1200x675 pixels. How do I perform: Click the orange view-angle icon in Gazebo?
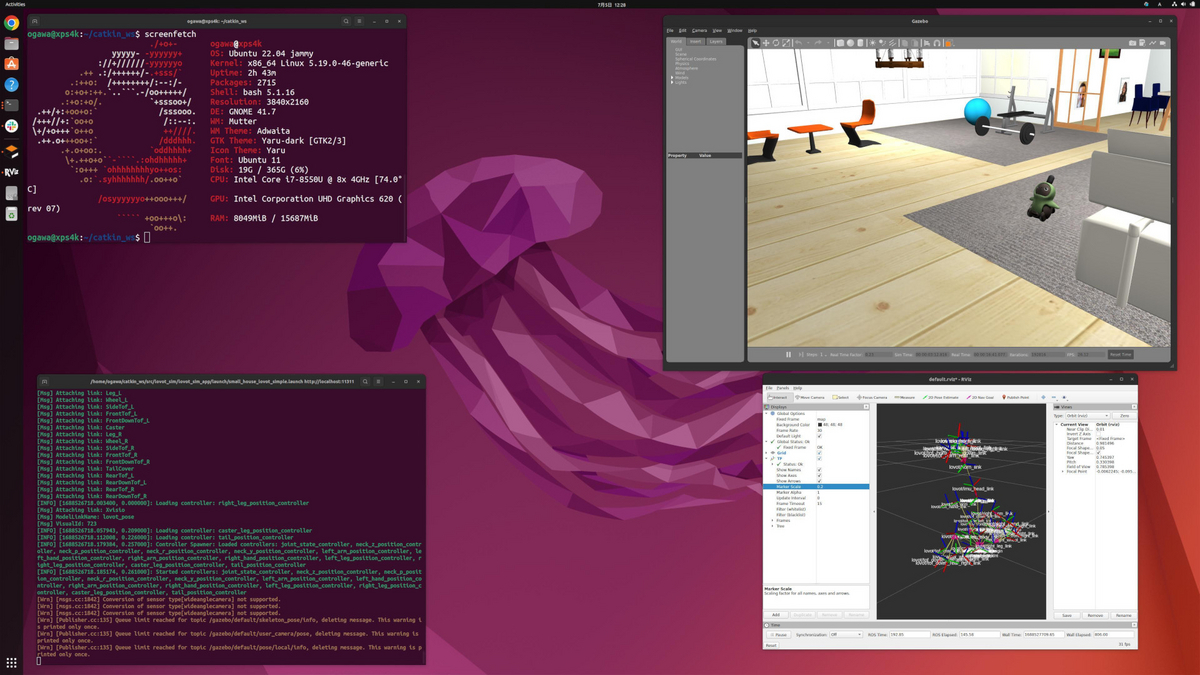[x=948, y=43]
